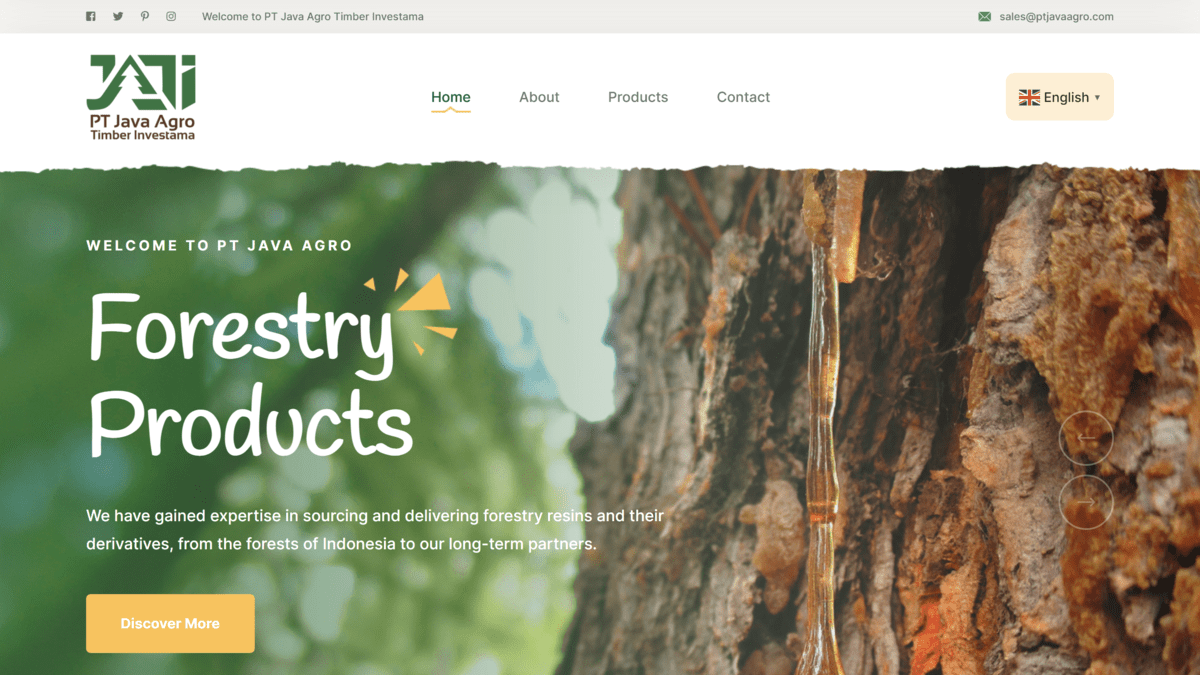Click the JATI PT Java Agro logo
This screenshot has width=1200, height=675.
click(x=141, y=97)
